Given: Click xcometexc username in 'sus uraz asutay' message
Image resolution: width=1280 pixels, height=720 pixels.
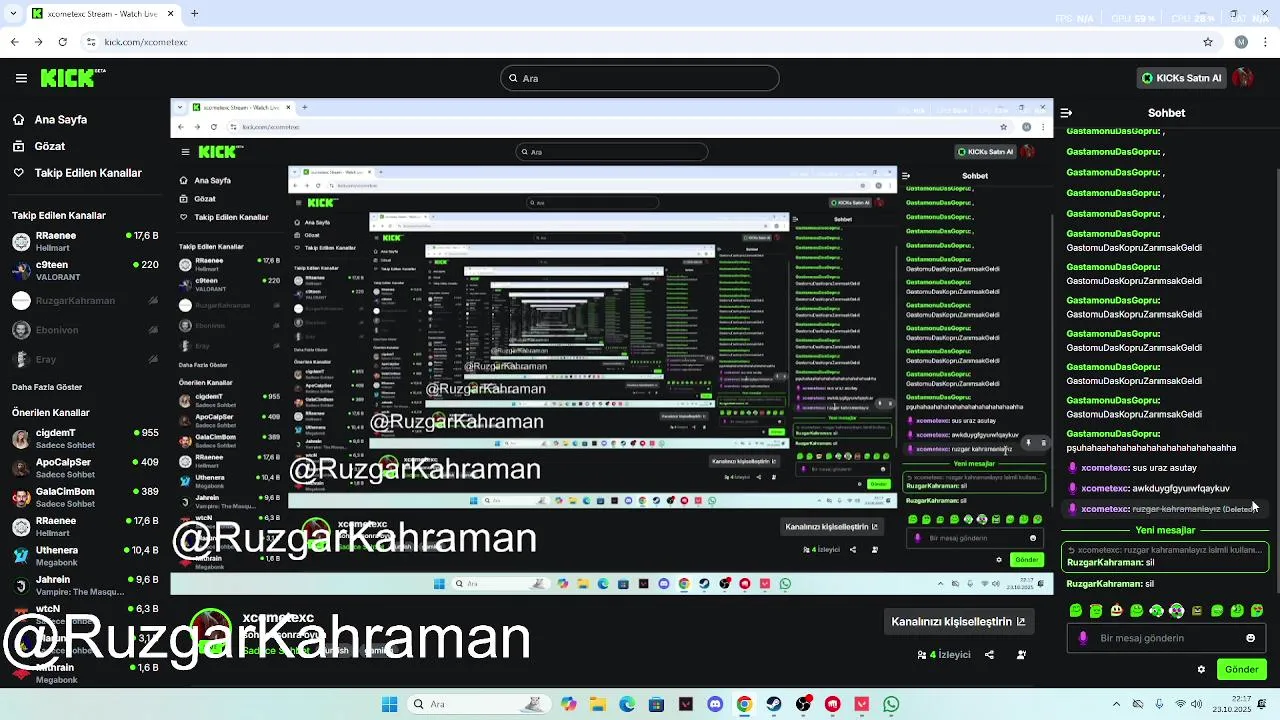Looking at the screenshot, I should pos(1105,468).
